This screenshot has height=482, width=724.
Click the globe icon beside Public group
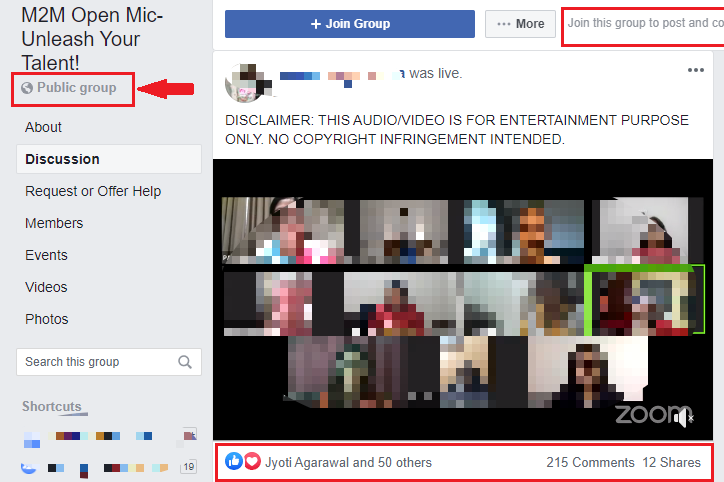click(27, 88)
